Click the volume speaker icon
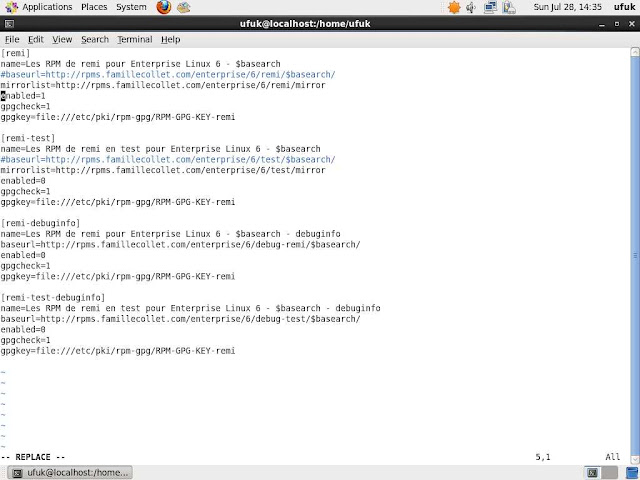 [x=471, y=7]
